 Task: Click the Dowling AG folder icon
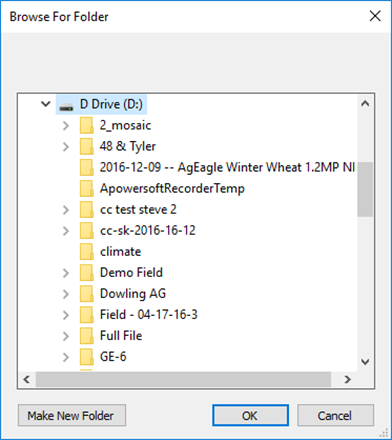(x=87, y=294)
